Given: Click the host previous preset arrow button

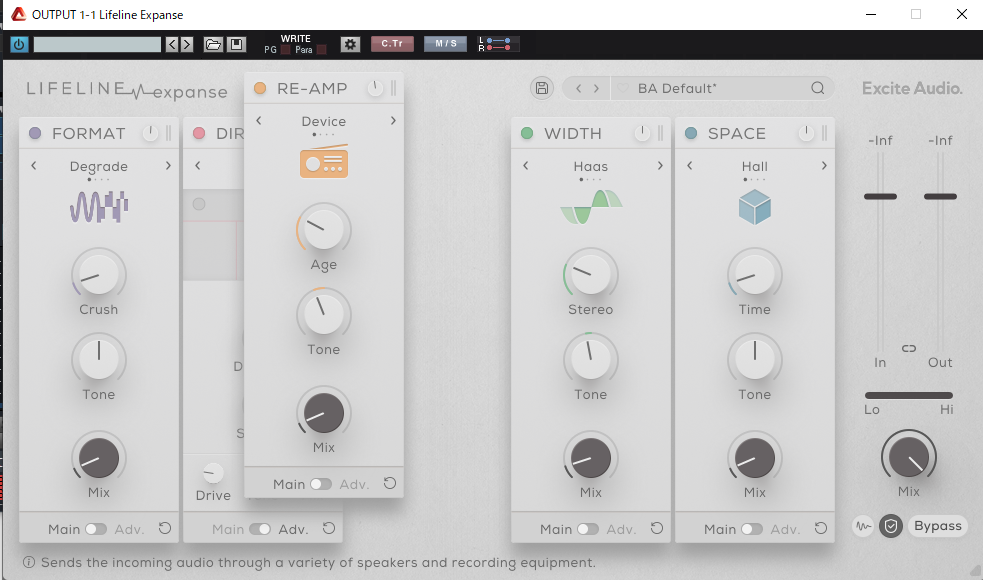Looking at the screenshot, I should 172,45.
